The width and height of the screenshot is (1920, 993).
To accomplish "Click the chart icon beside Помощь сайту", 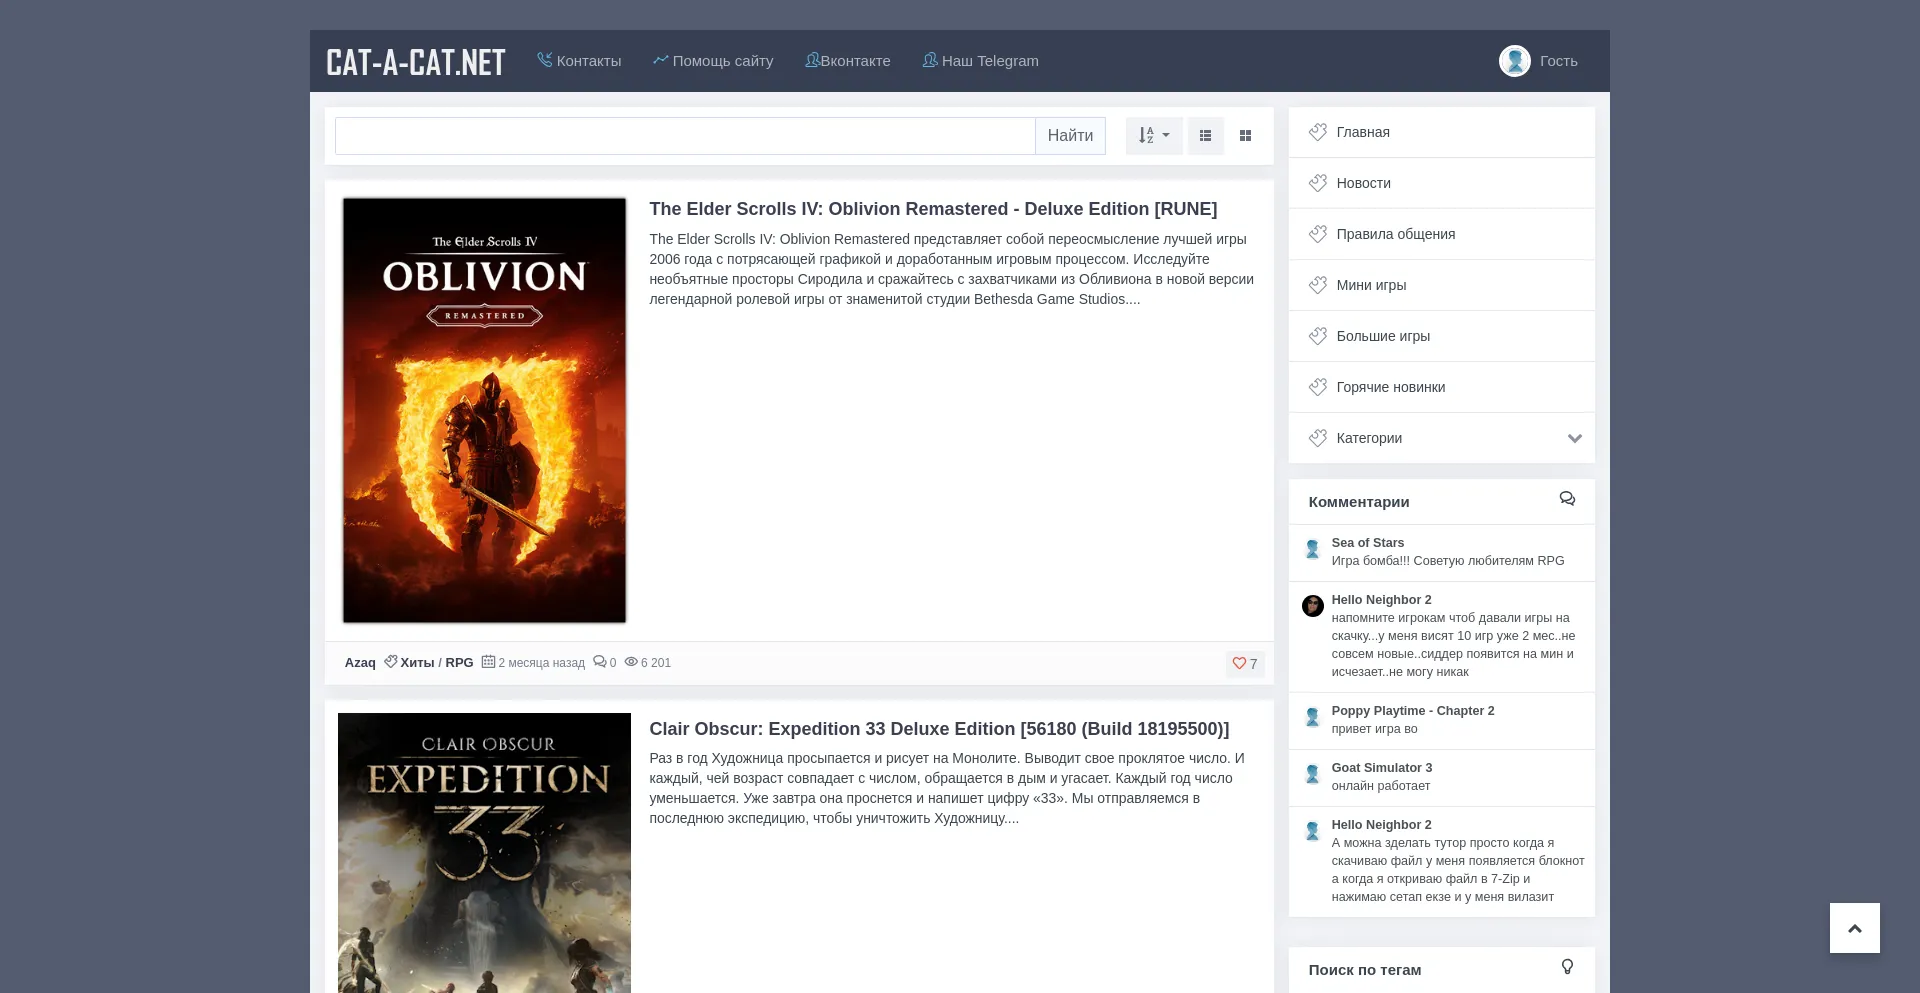I will pos(661,60).
